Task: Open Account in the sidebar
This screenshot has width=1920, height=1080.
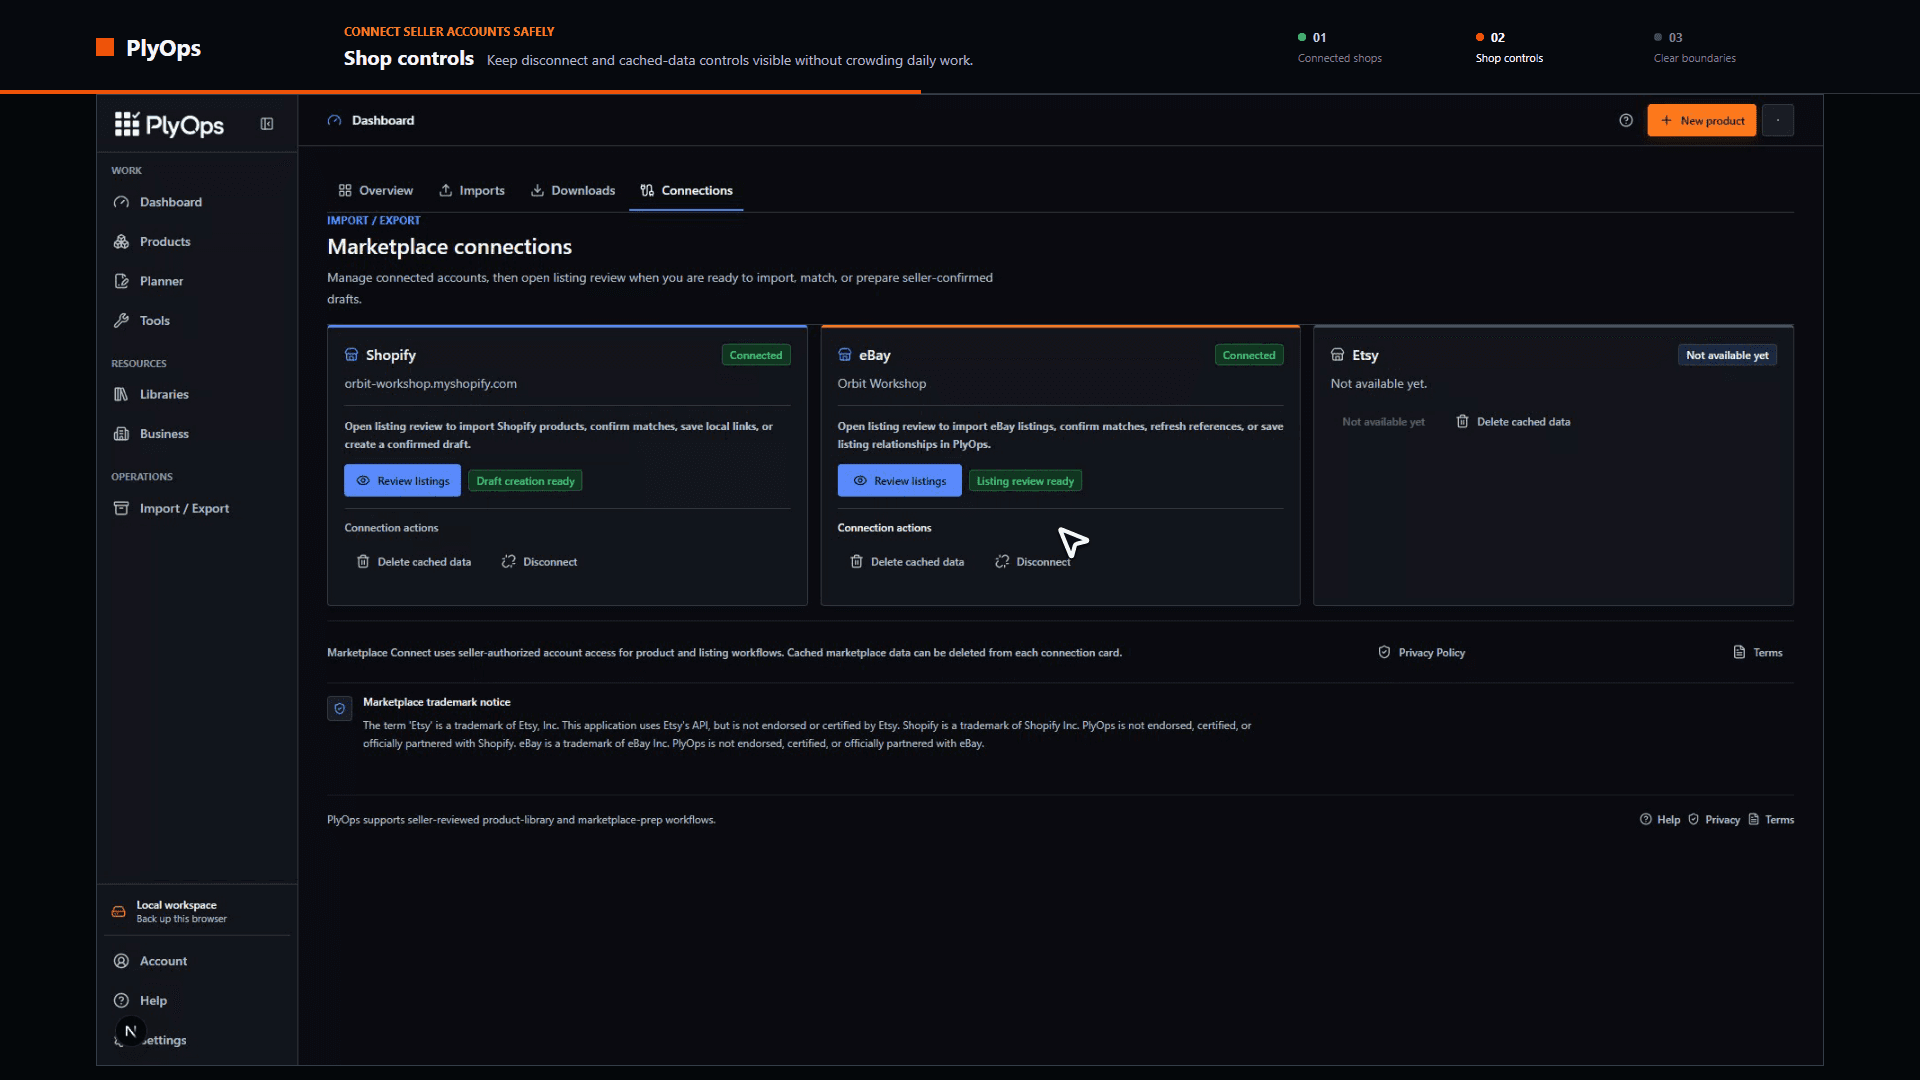Action: [x=197, y=961]
